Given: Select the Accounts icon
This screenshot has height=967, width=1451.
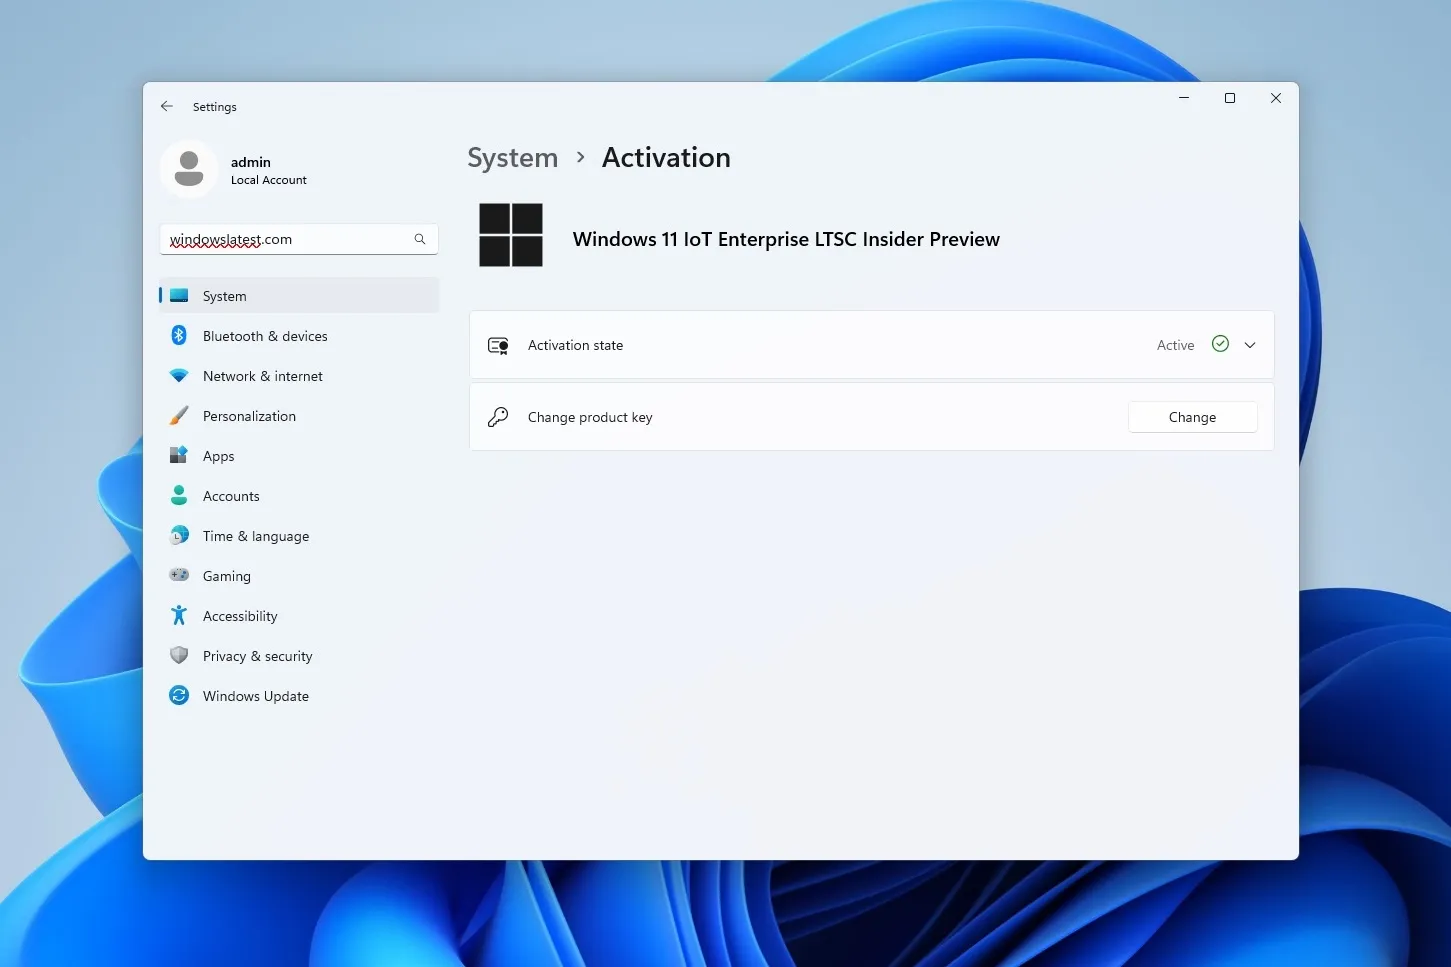Looking at the screenshot, I should click(x=178, y=495).
